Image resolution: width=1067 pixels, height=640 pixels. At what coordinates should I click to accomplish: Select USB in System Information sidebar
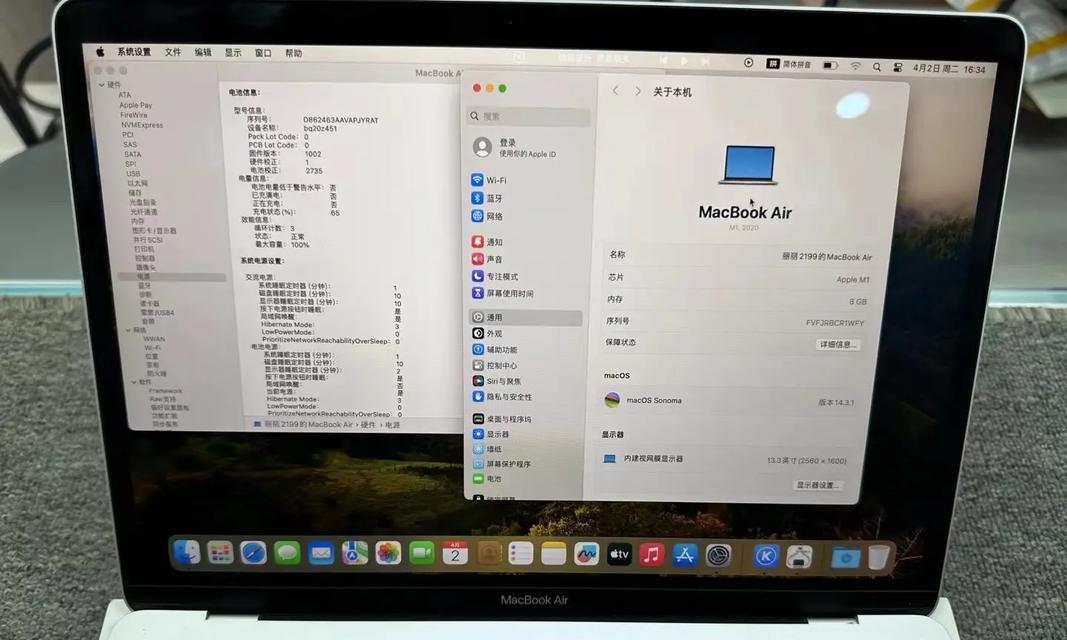(x=133, y=173)
